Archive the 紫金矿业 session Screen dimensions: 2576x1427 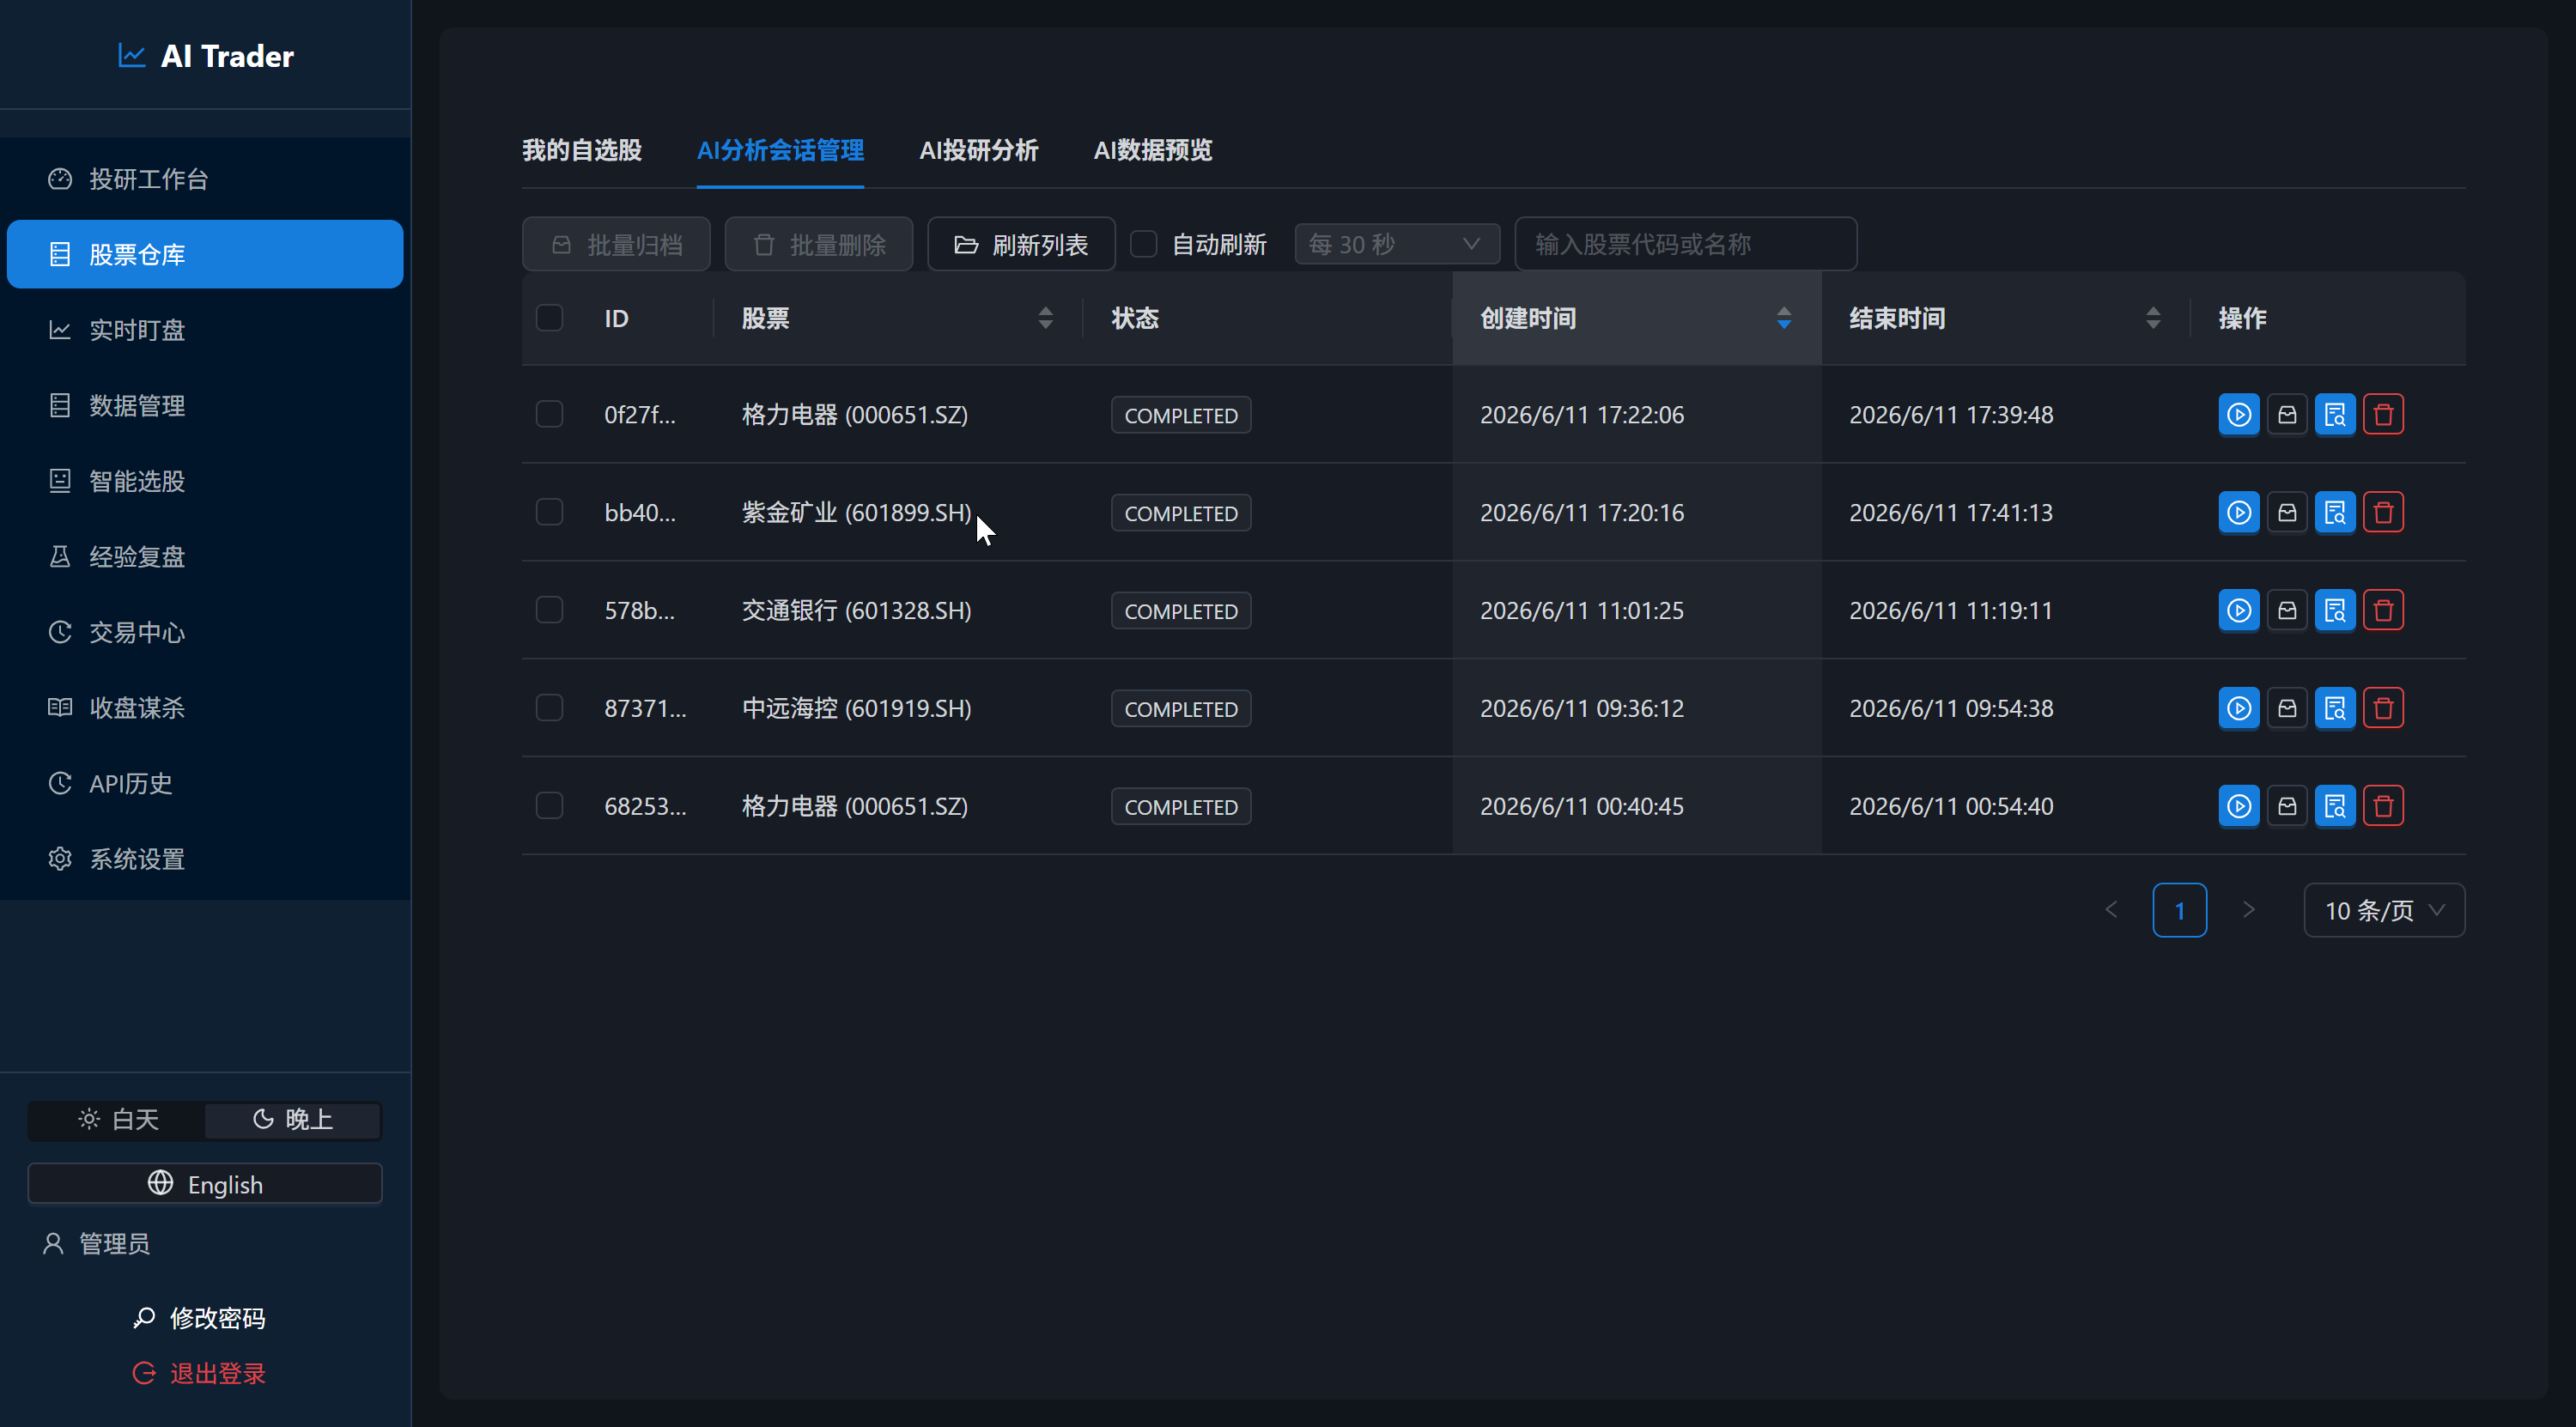(2286, 512)
